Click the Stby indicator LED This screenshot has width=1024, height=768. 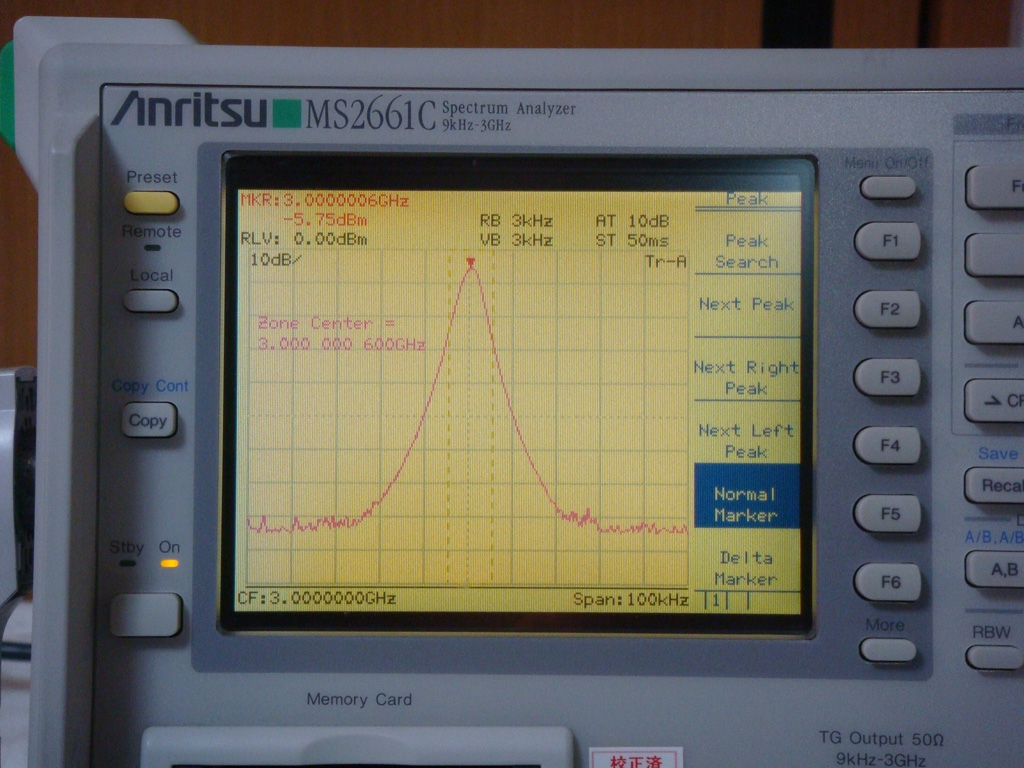pos(128,563)
